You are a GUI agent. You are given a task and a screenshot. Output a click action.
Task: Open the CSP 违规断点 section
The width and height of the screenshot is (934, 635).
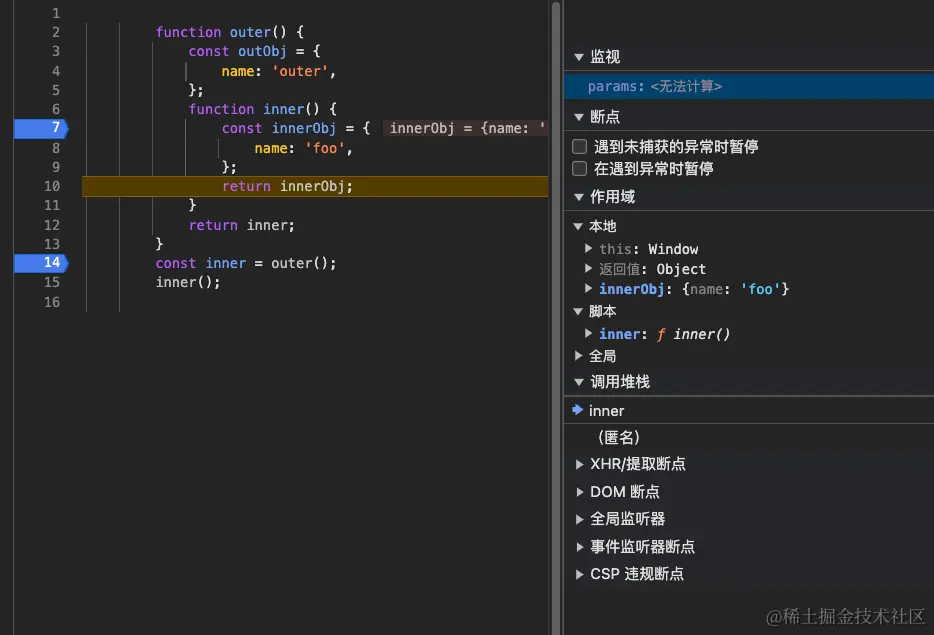(x=580, y=573)
